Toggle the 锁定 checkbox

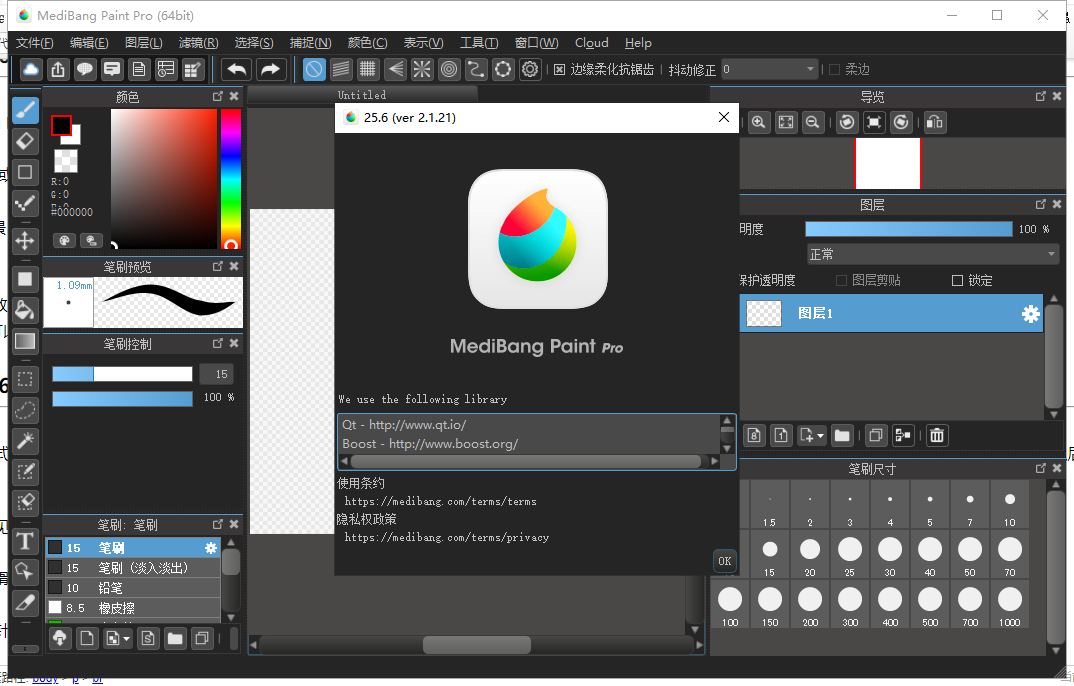tap(958, 281)
